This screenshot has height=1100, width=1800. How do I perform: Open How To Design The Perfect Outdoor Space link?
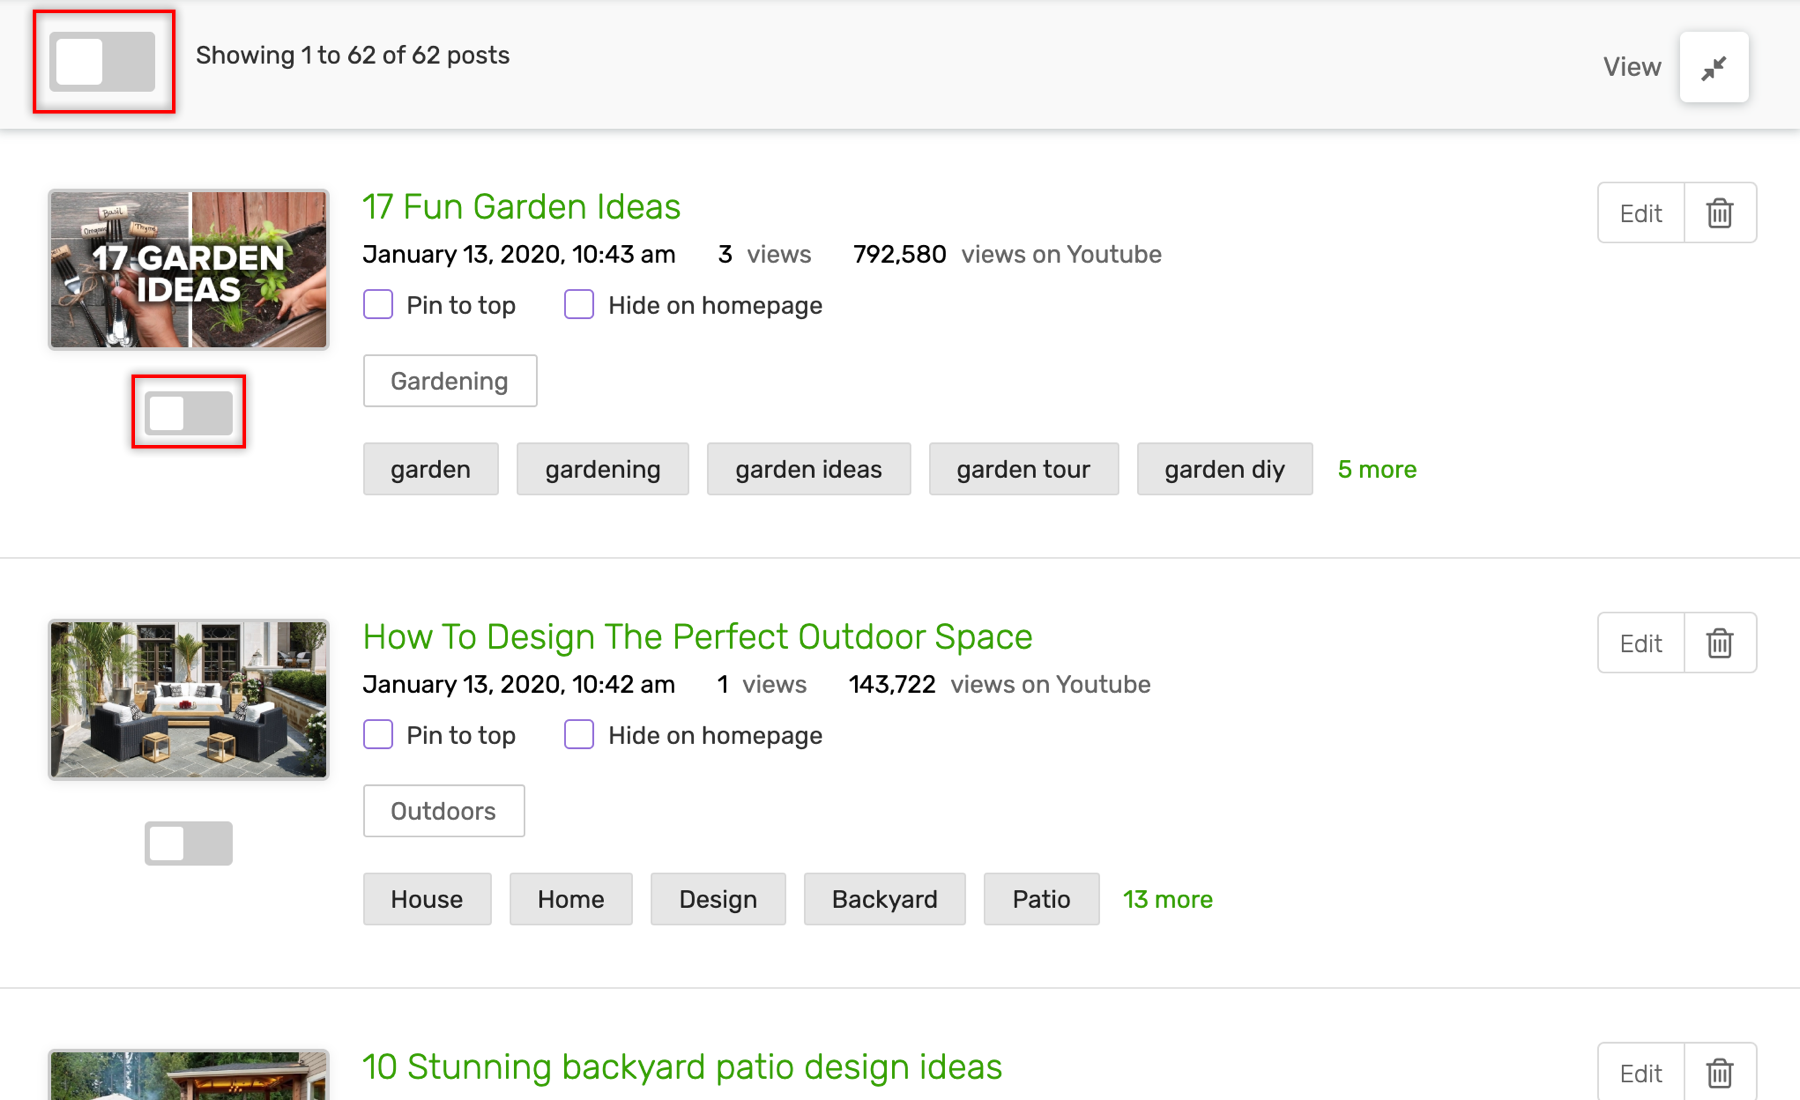(x=697, y=637)
